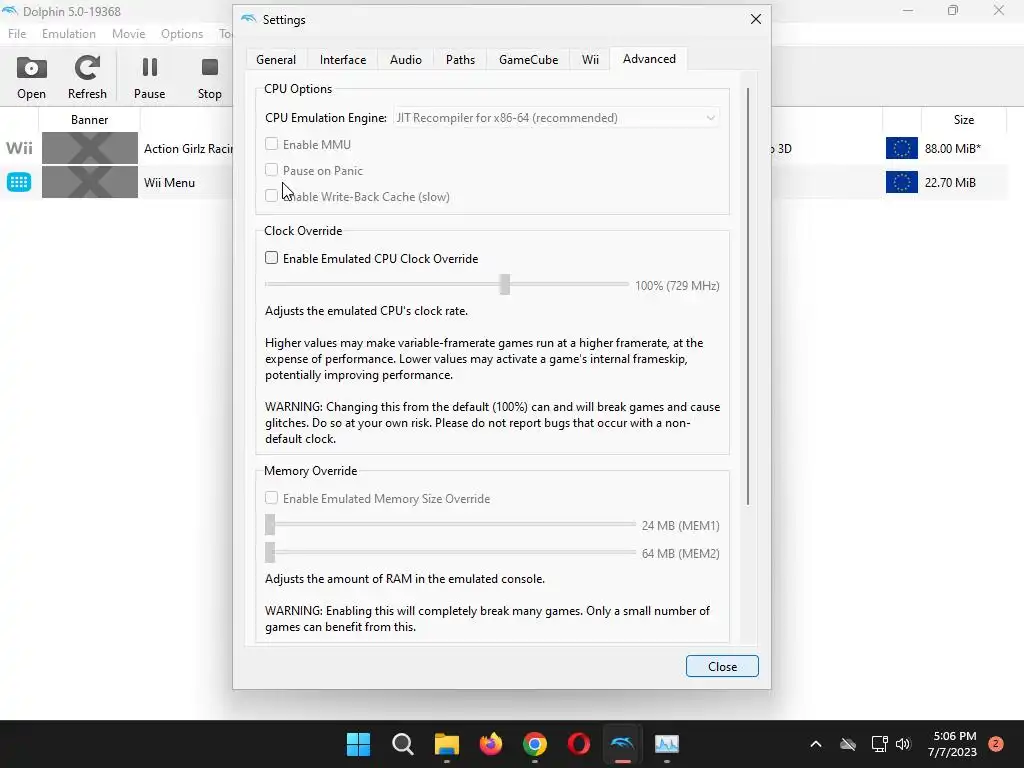Open the Emulation menu
The image size is (1024, 768).
coord(69,34)
